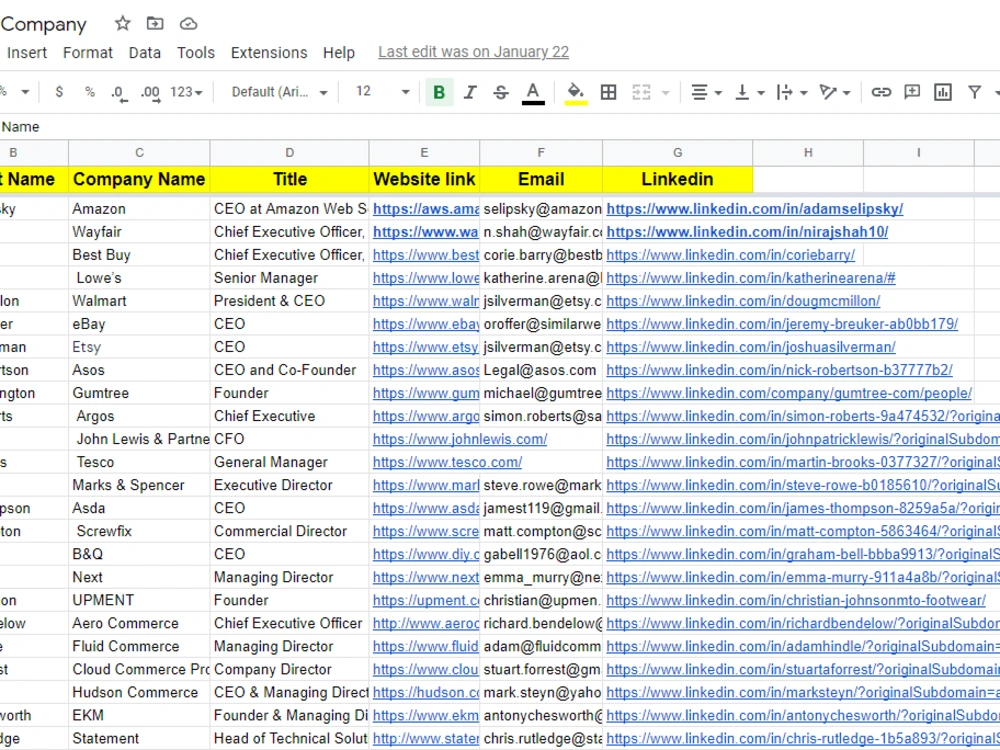Toggle bold formatting

pos(439,92)
